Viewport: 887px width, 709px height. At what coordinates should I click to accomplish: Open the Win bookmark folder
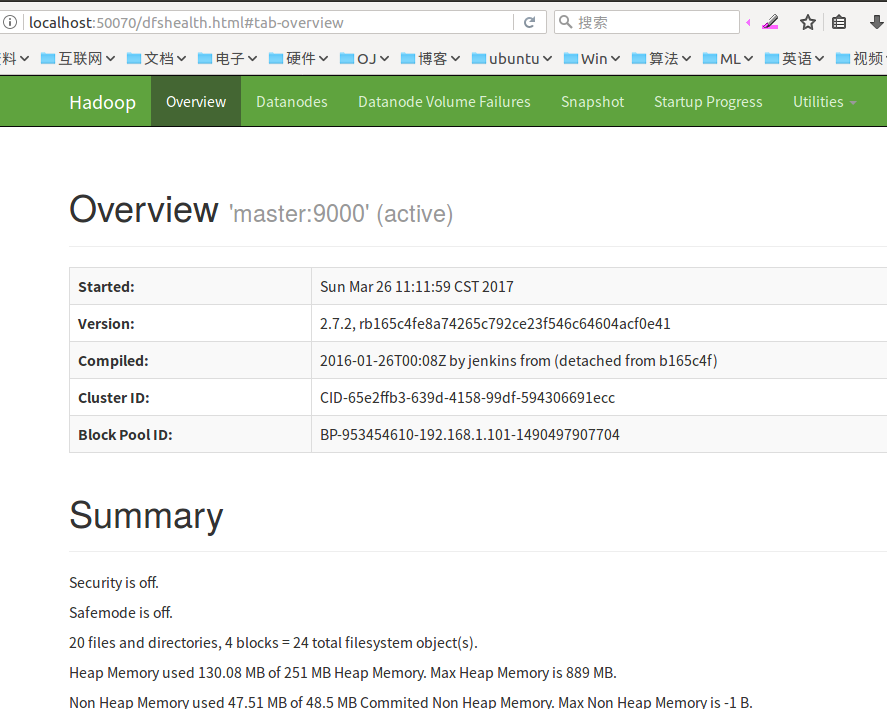click(x=592, y=58)
